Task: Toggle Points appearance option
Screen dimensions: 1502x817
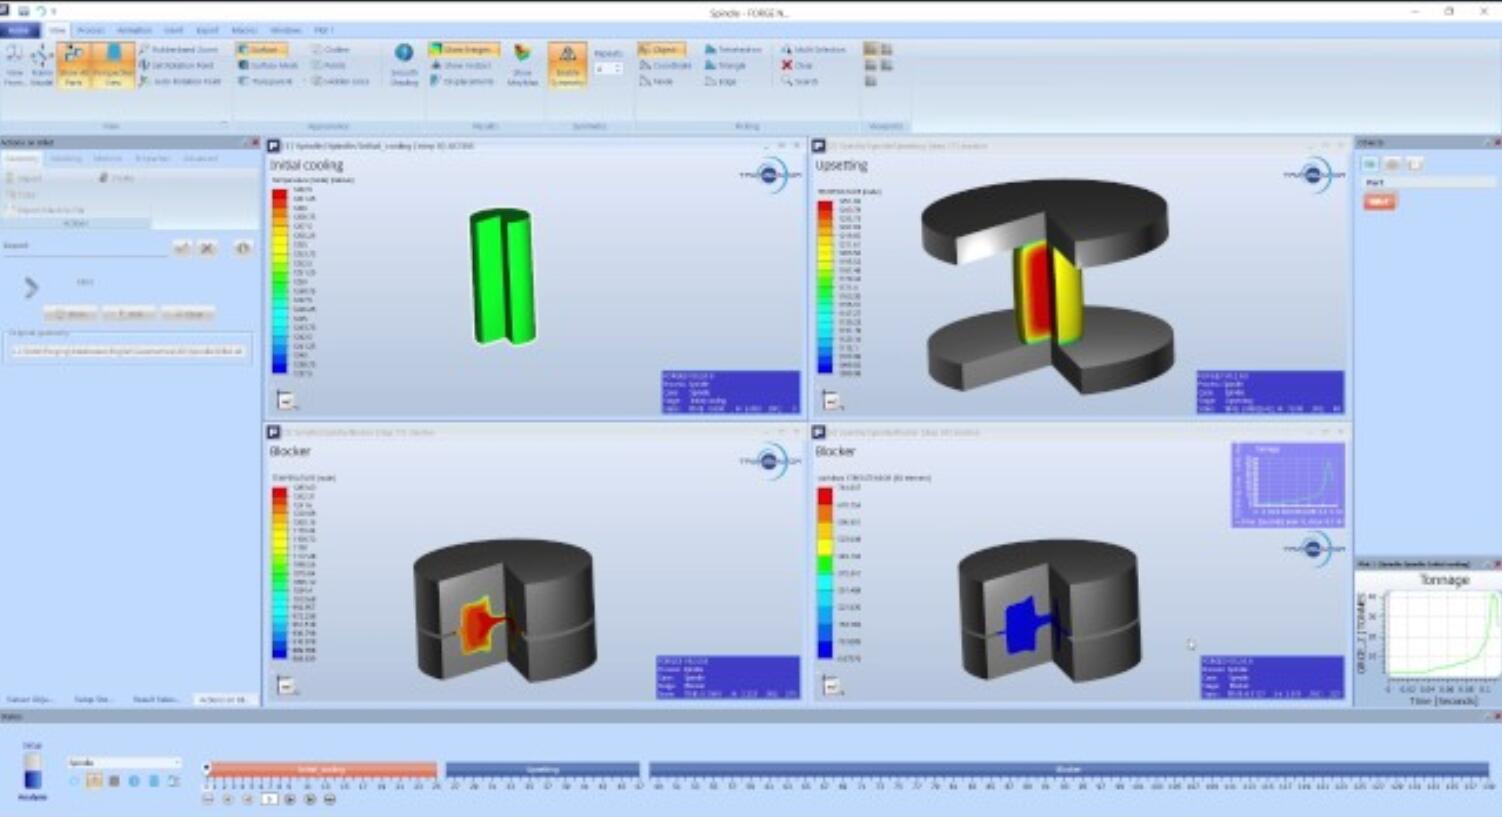Action: tap(329, 65)
